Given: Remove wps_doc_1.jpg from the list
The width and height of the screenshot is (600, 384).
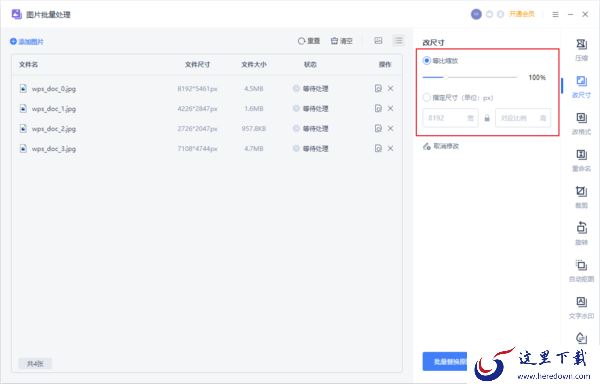Looking at the screenshot, I should click(390, 108).
